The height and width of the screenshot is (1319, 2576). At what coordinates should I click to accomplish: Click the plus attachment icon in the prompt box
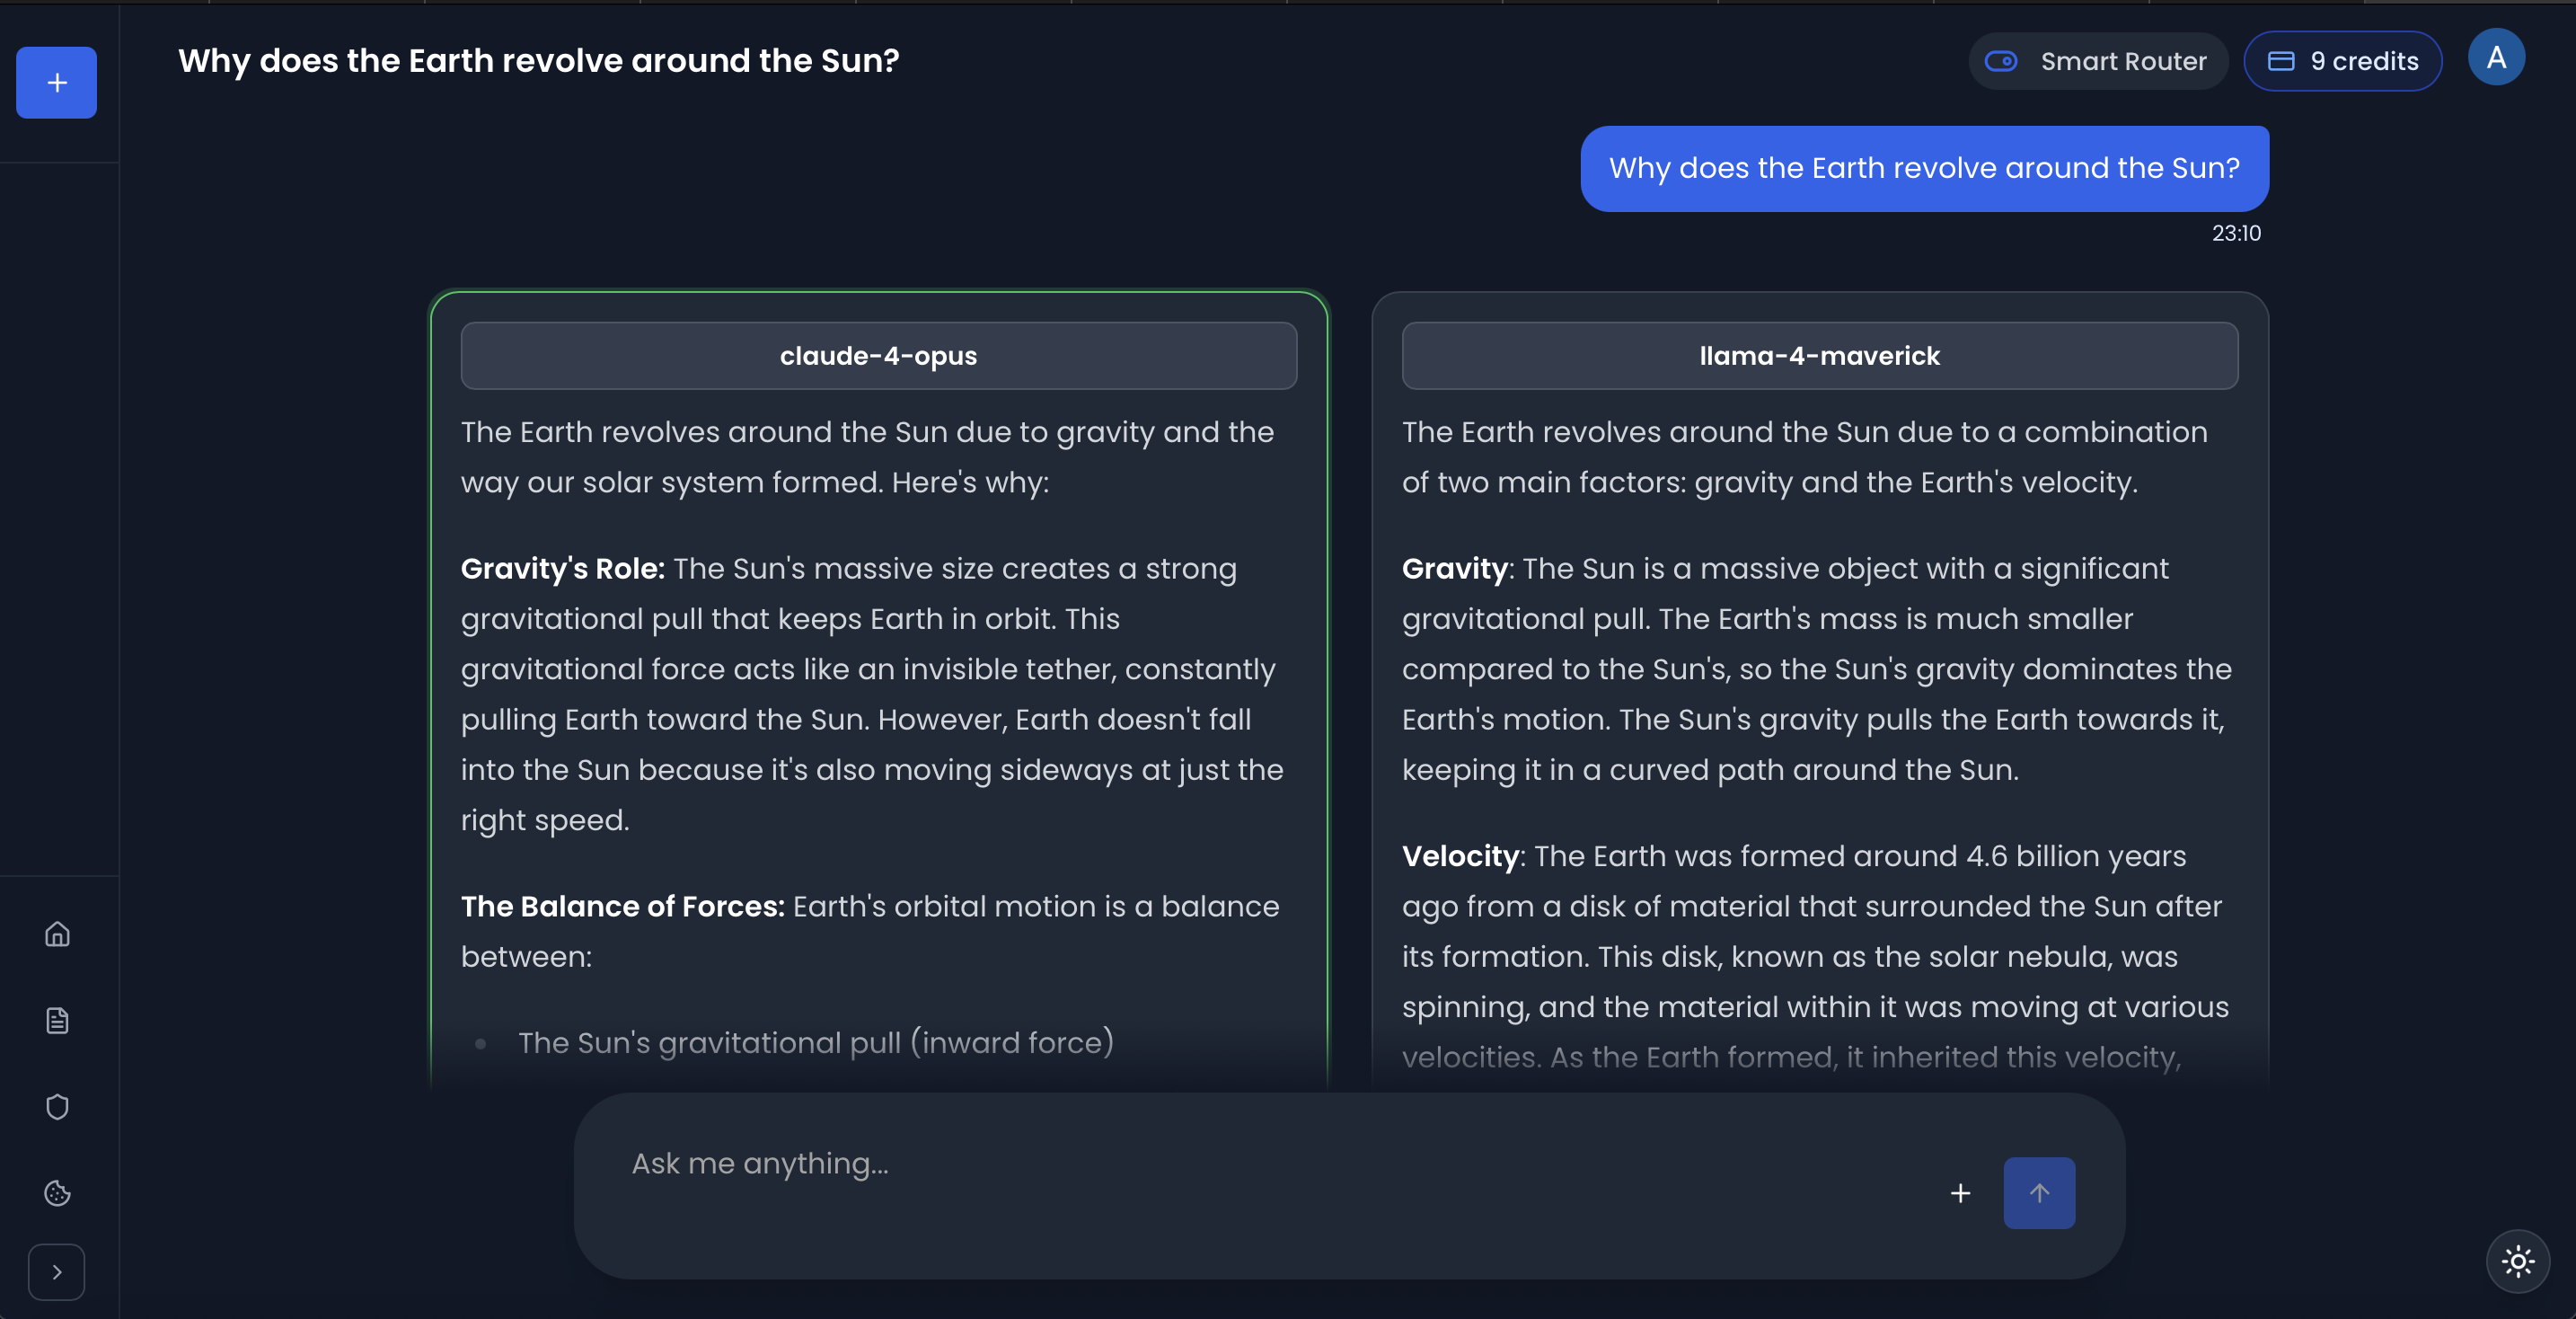[1960, 1192]
